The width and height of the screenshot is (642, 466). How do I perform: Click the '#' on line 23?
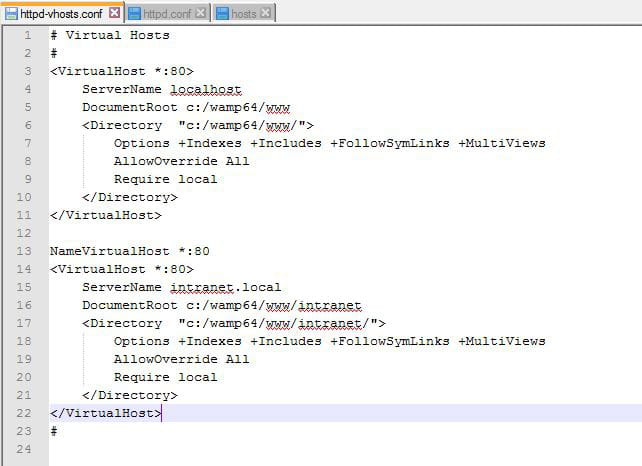54,431
